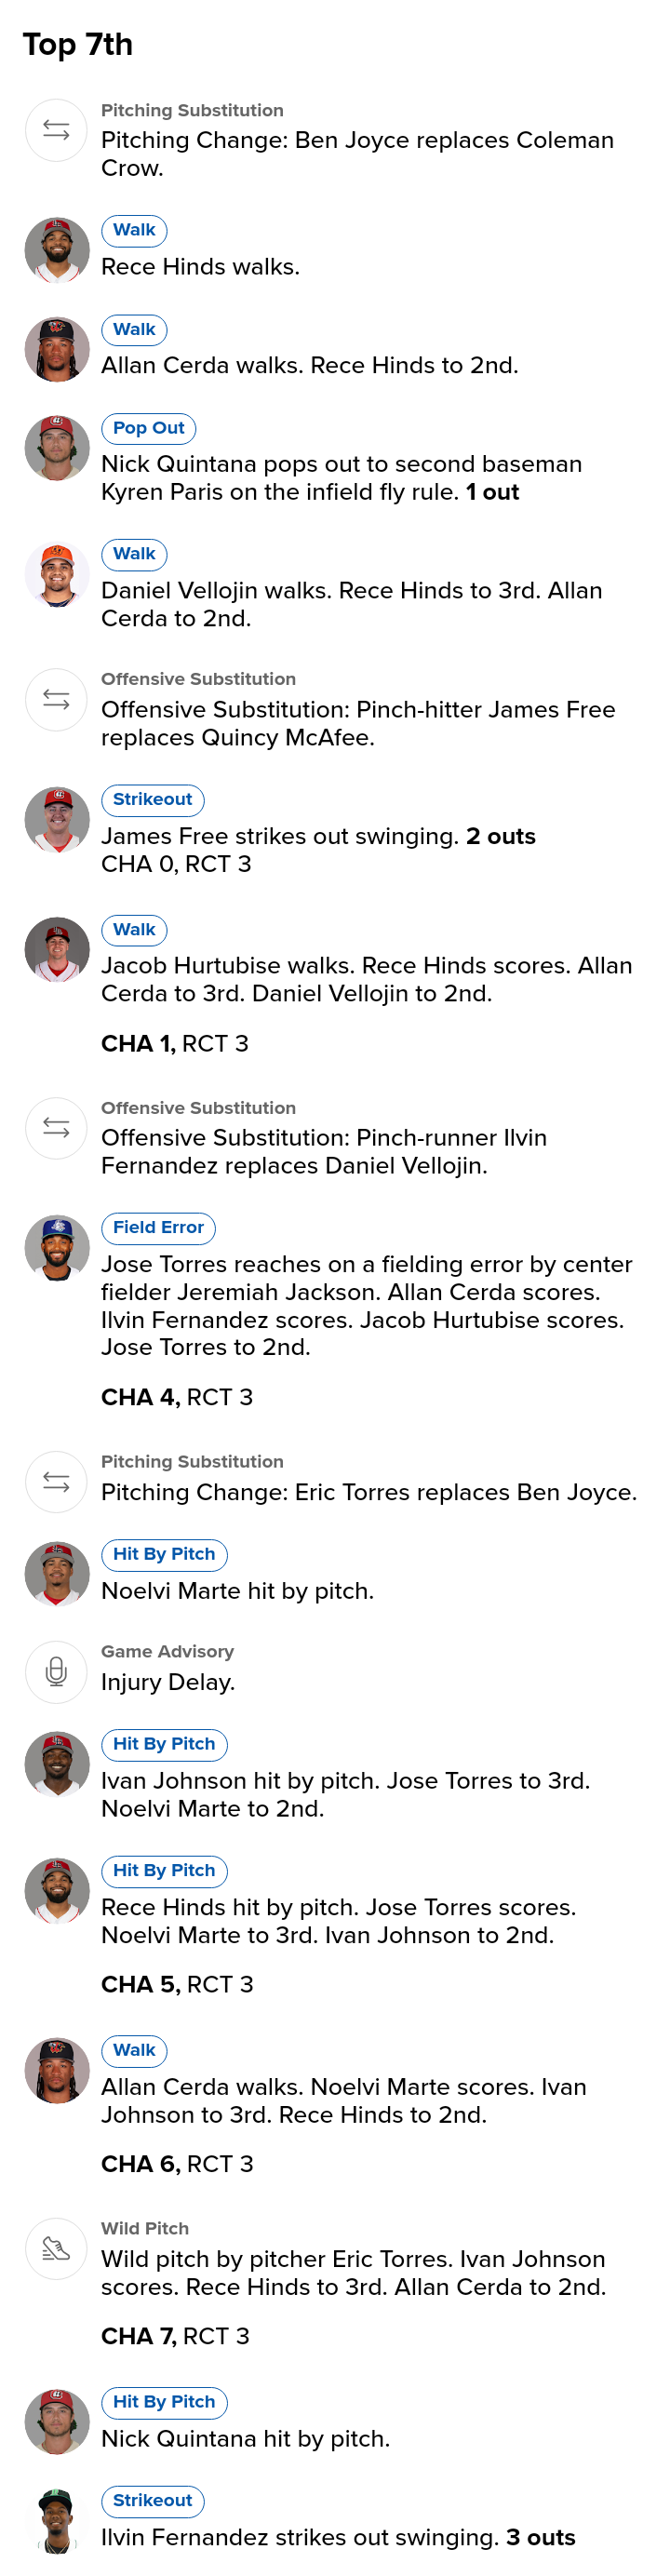
Task: Open Rece Hinds headshot on the first walk
Action: pos(57,250)
